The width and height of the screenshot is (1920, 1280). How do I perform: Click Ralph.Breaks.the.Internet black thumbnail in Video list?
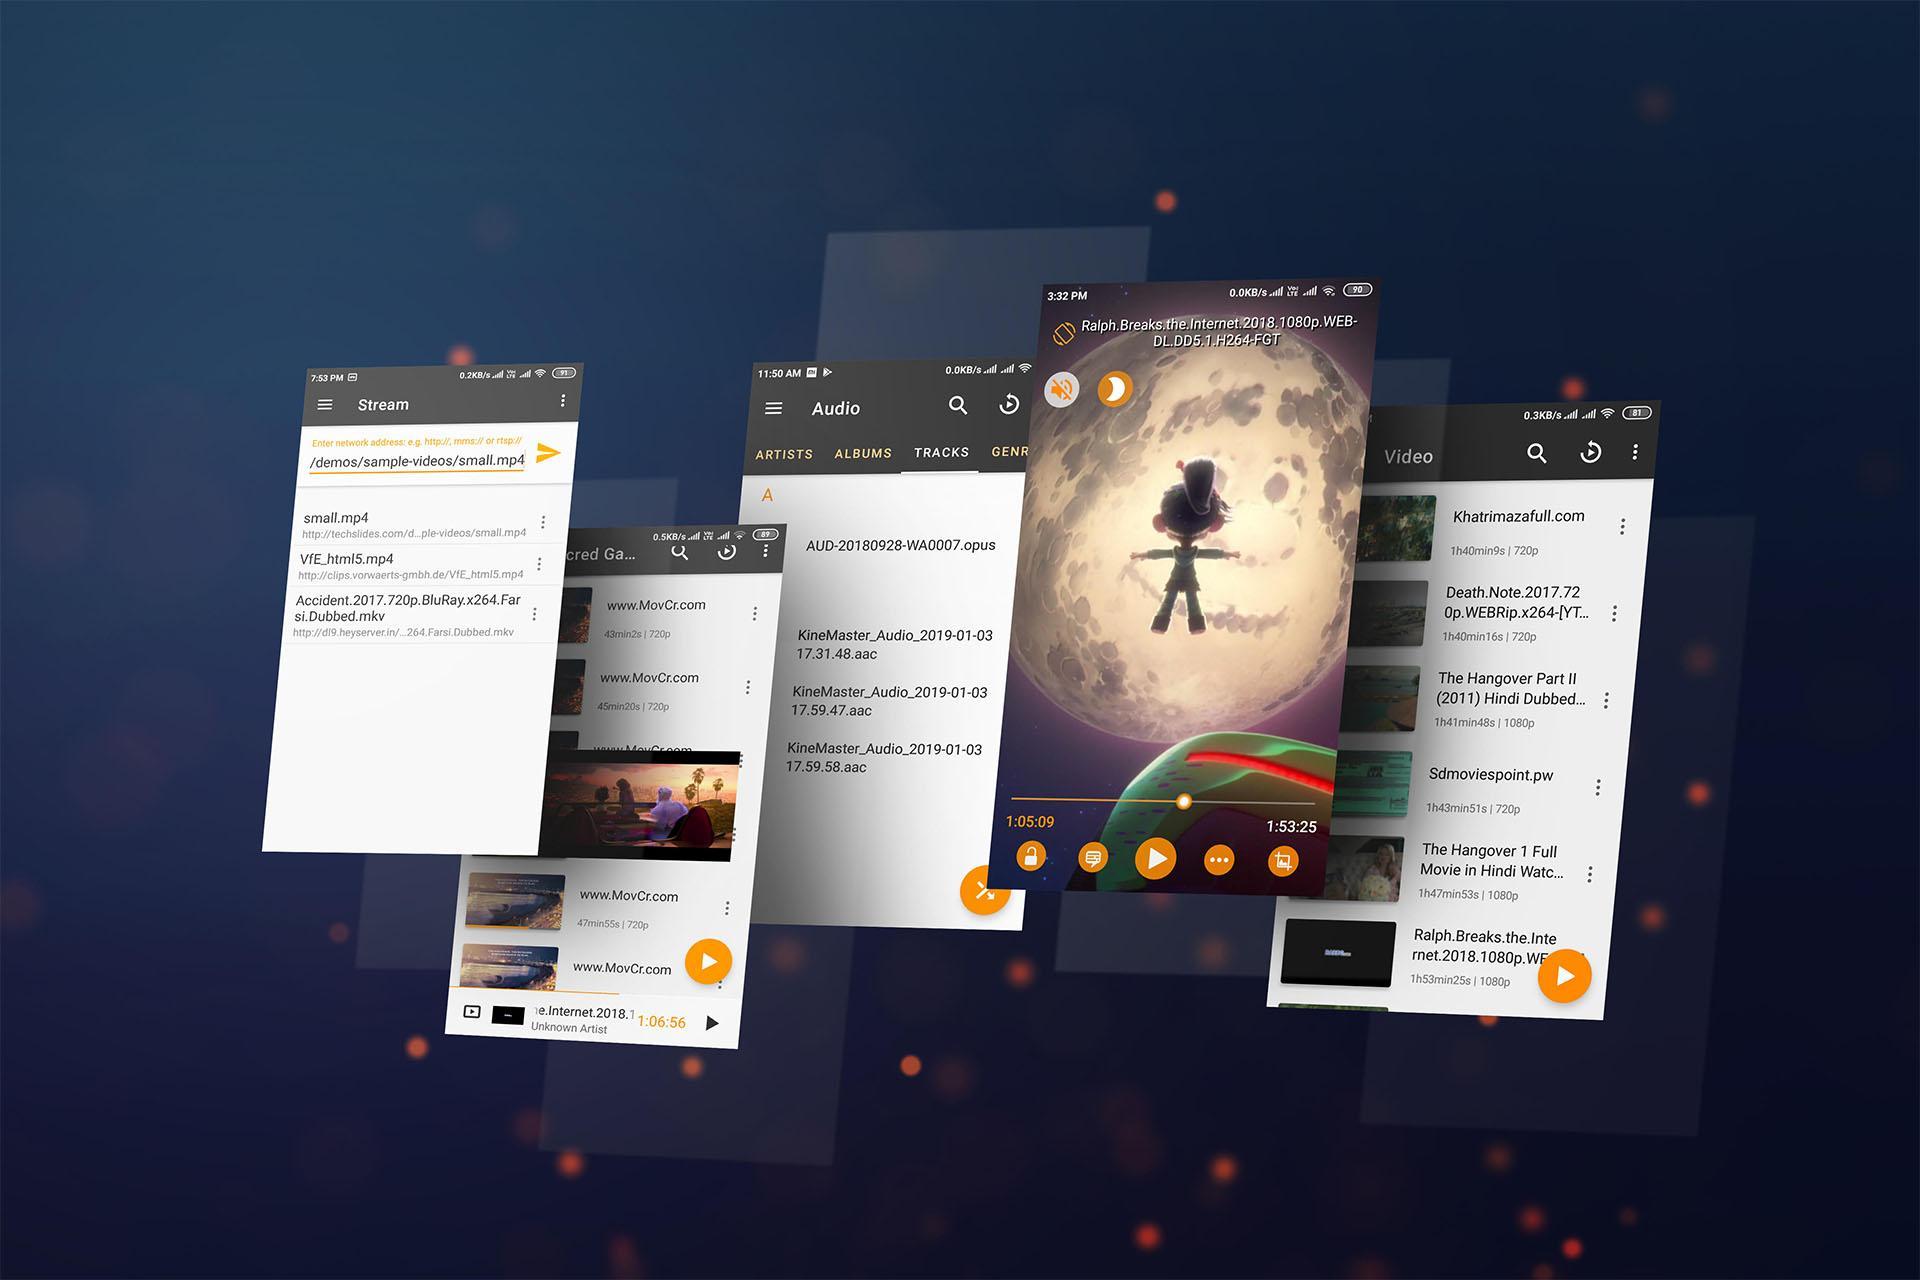[x=1338, y=952]
